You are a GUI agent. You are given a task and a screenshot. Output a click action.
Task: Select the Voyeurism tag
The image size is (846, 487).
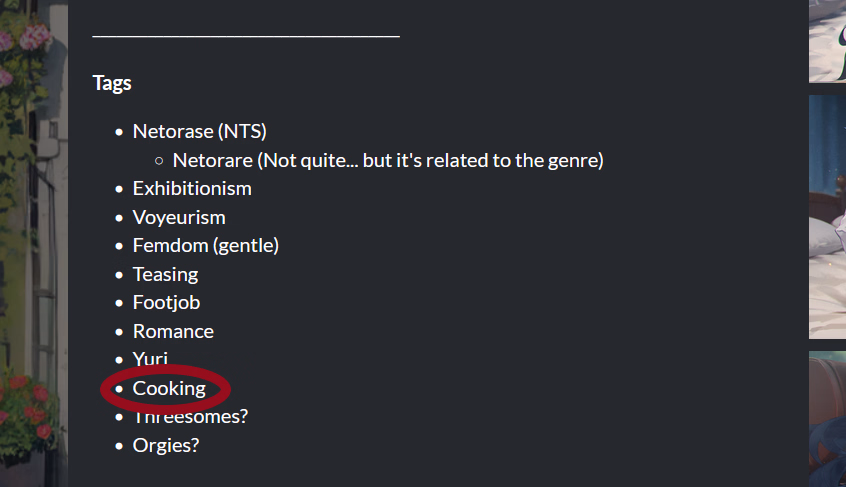click(x=179, y=217)
